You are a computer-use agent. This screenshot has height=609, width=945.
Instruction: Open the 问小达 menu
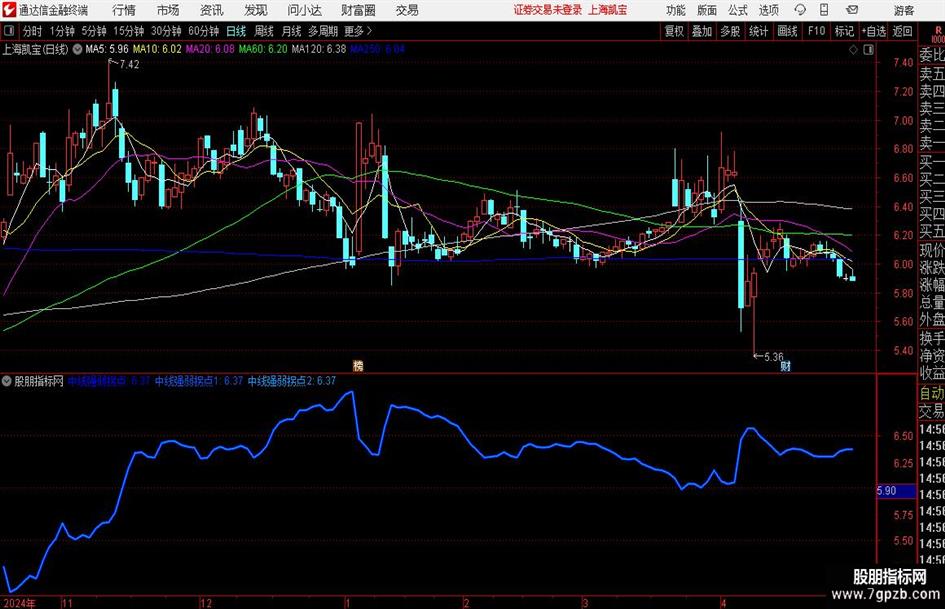pyautogui.click(x=304, y=10)
